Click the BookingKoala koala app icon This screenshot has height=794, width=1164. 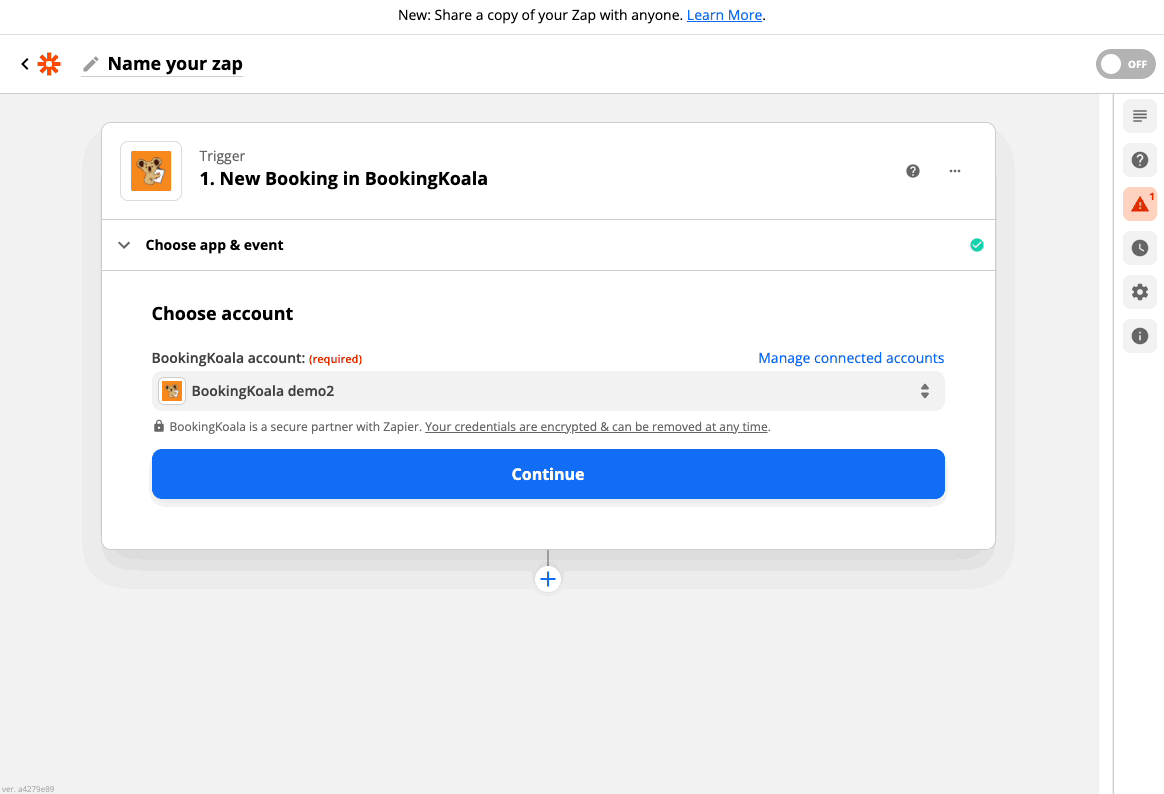click(151, 171)
